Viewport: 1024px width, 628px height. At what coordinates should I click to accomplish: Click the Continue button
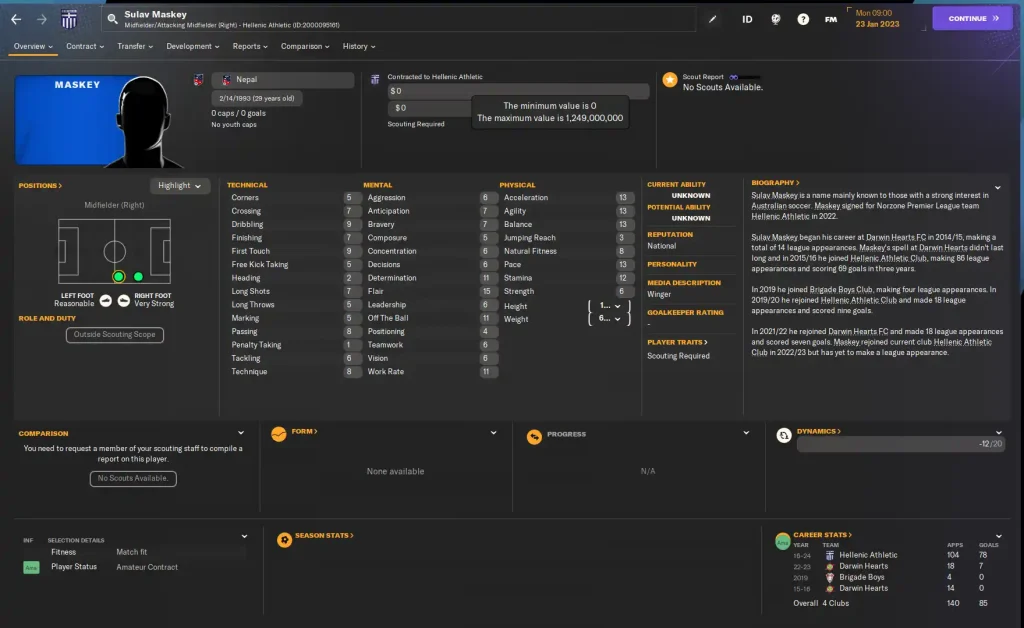point(972,18)
